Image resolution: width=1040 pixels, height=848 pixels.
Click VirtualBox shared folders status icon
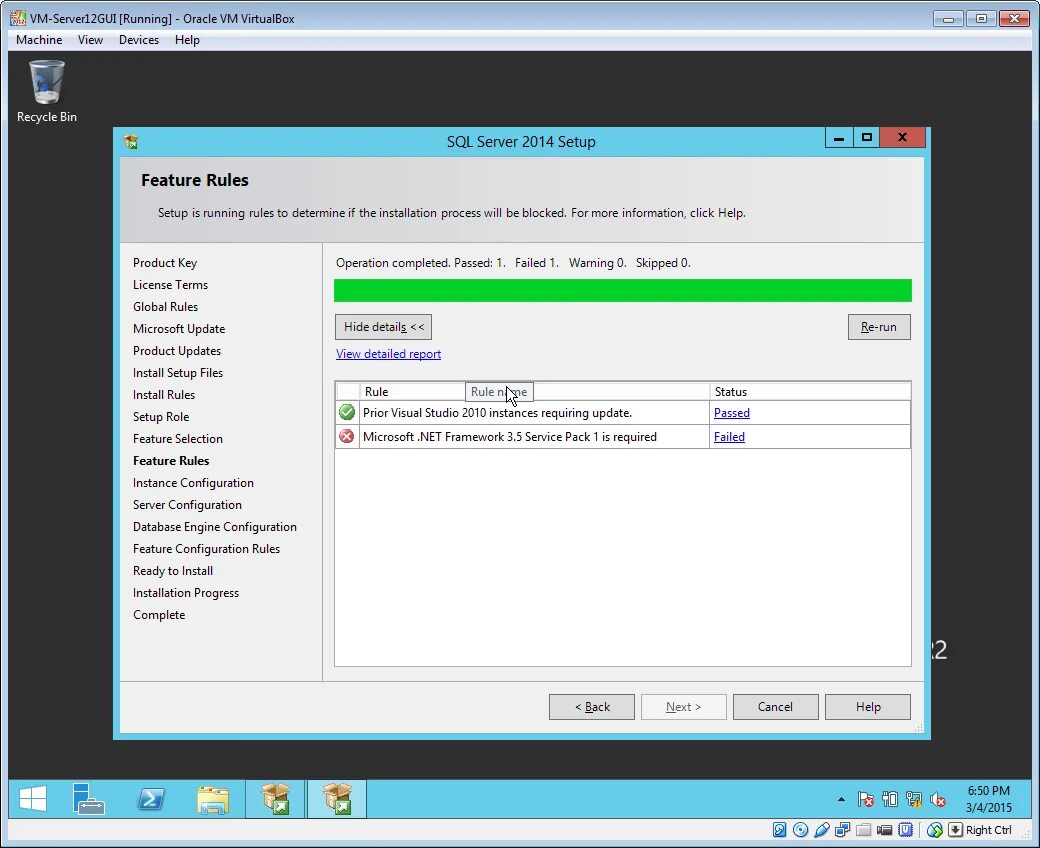tap(864, 829)
